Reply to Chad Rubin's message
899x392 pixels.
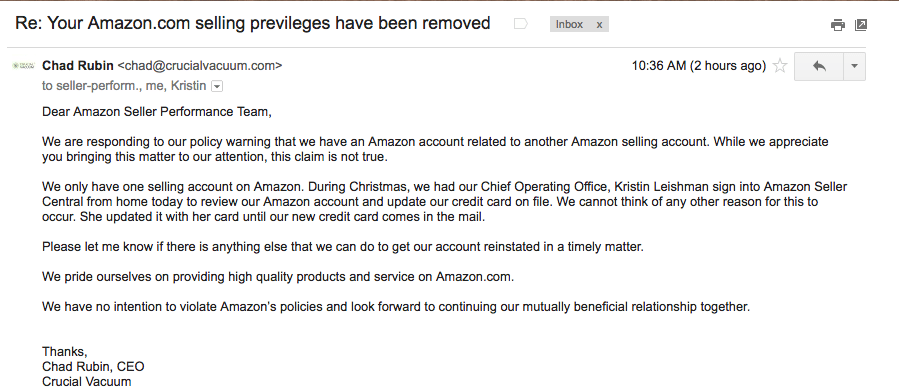pos(819,66)
